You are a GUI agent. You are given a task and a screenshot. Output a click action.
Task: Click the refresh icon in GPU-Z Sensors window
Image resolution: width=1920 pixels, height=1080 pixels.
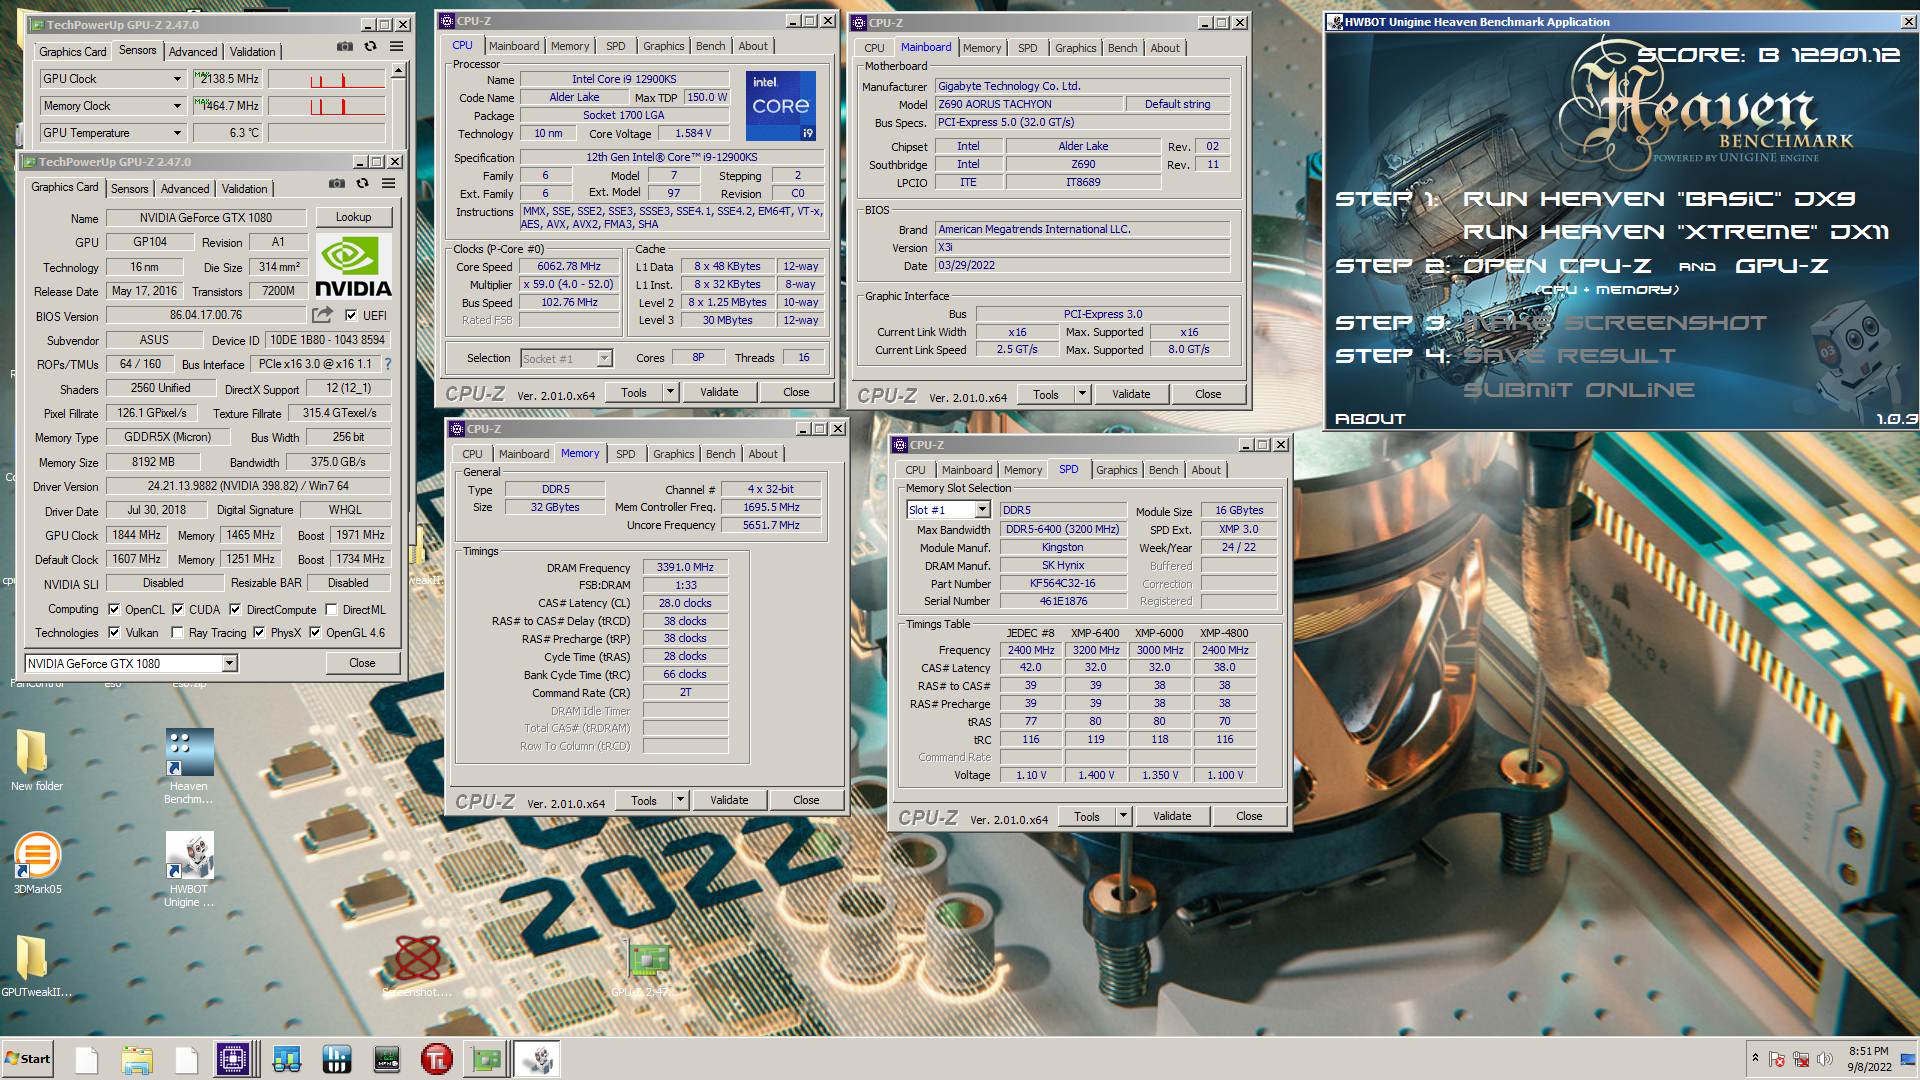click(370, 47)
